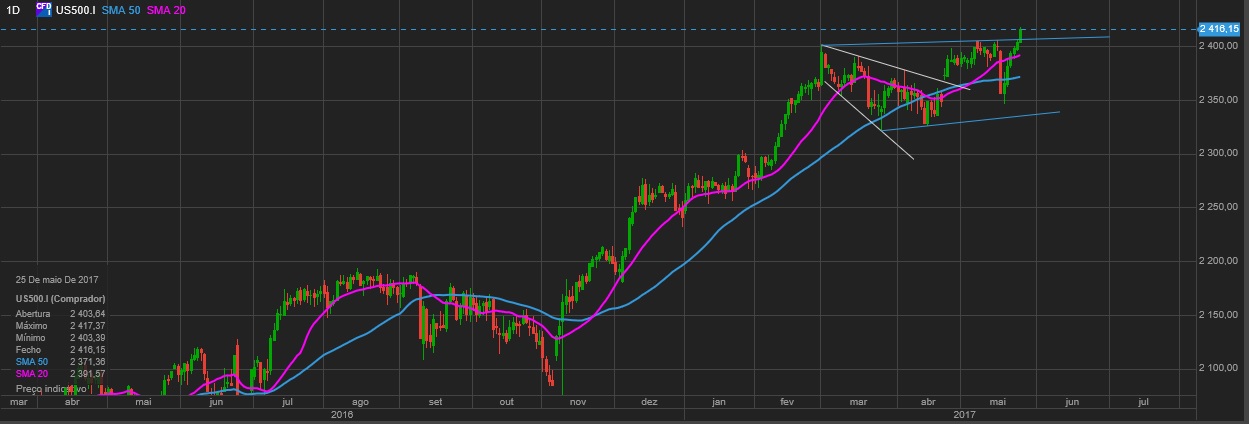Click the 'nov' month on time axis

pyautogui.click(x=577, y=402)
